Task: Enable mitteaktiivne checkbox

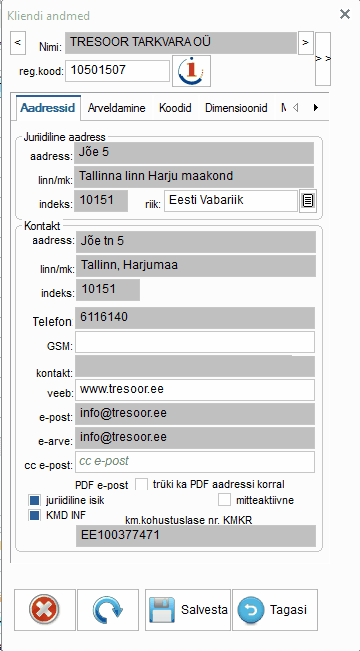Action: click(224, 500)
